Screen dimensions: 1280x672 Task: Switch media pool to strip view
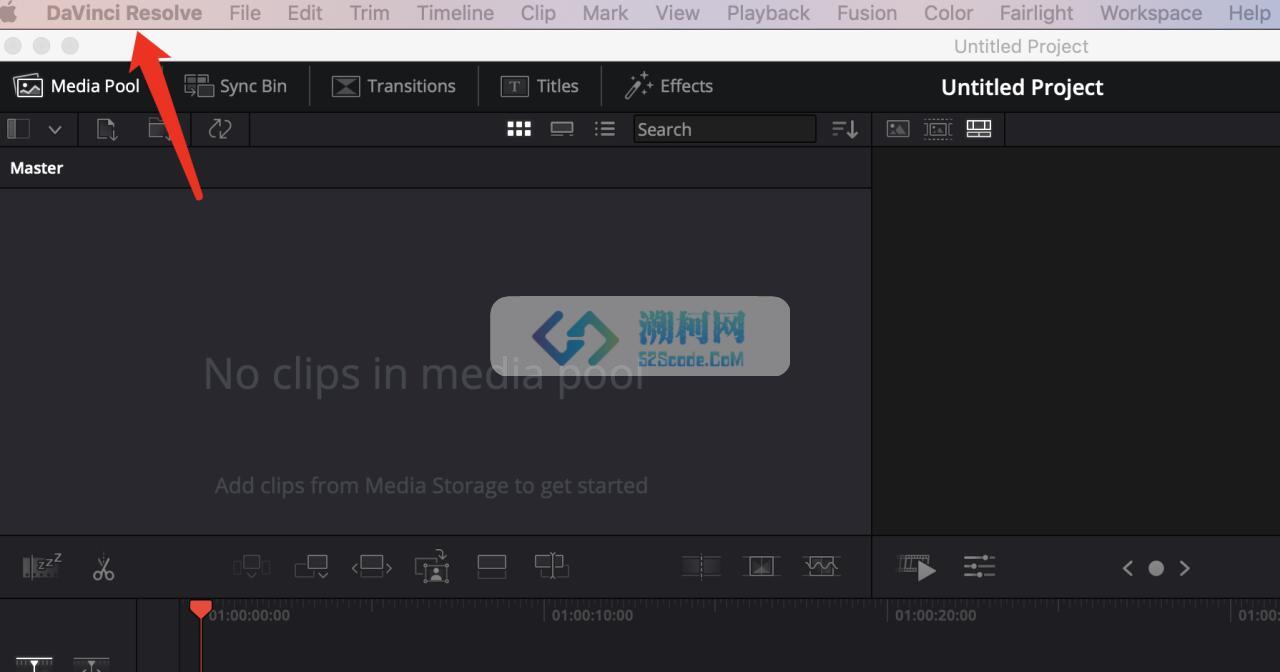[562, 129]
